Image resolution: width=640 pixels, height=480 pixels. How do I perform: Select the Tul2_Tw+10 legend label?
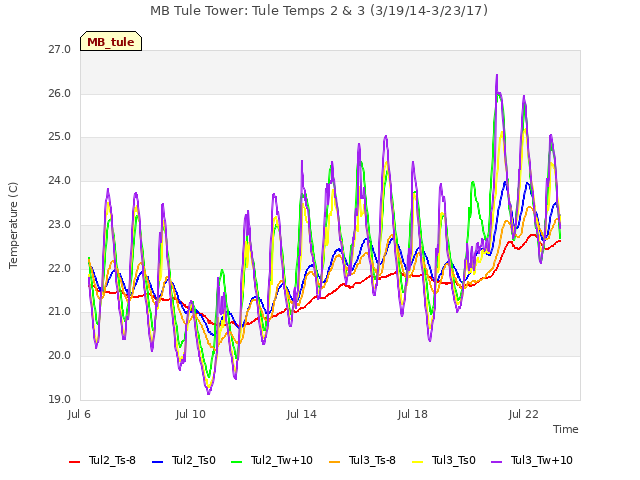[282, 460]
